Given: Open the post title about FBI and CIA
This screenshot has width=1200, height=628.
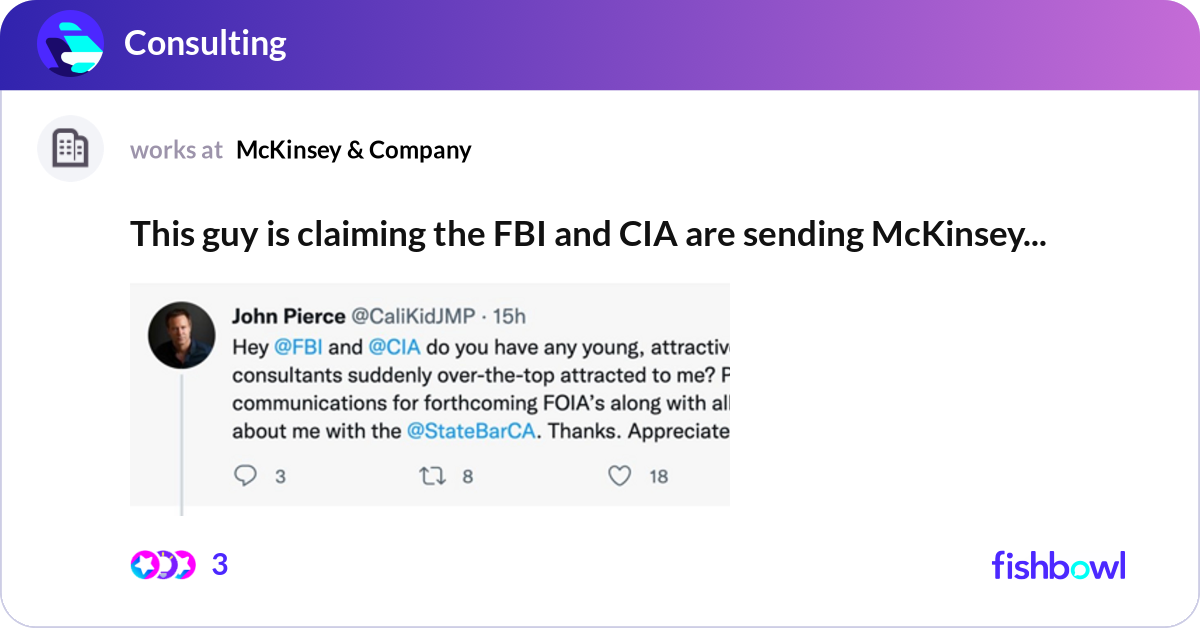Looking at the screenshot, I should point(588,234).
